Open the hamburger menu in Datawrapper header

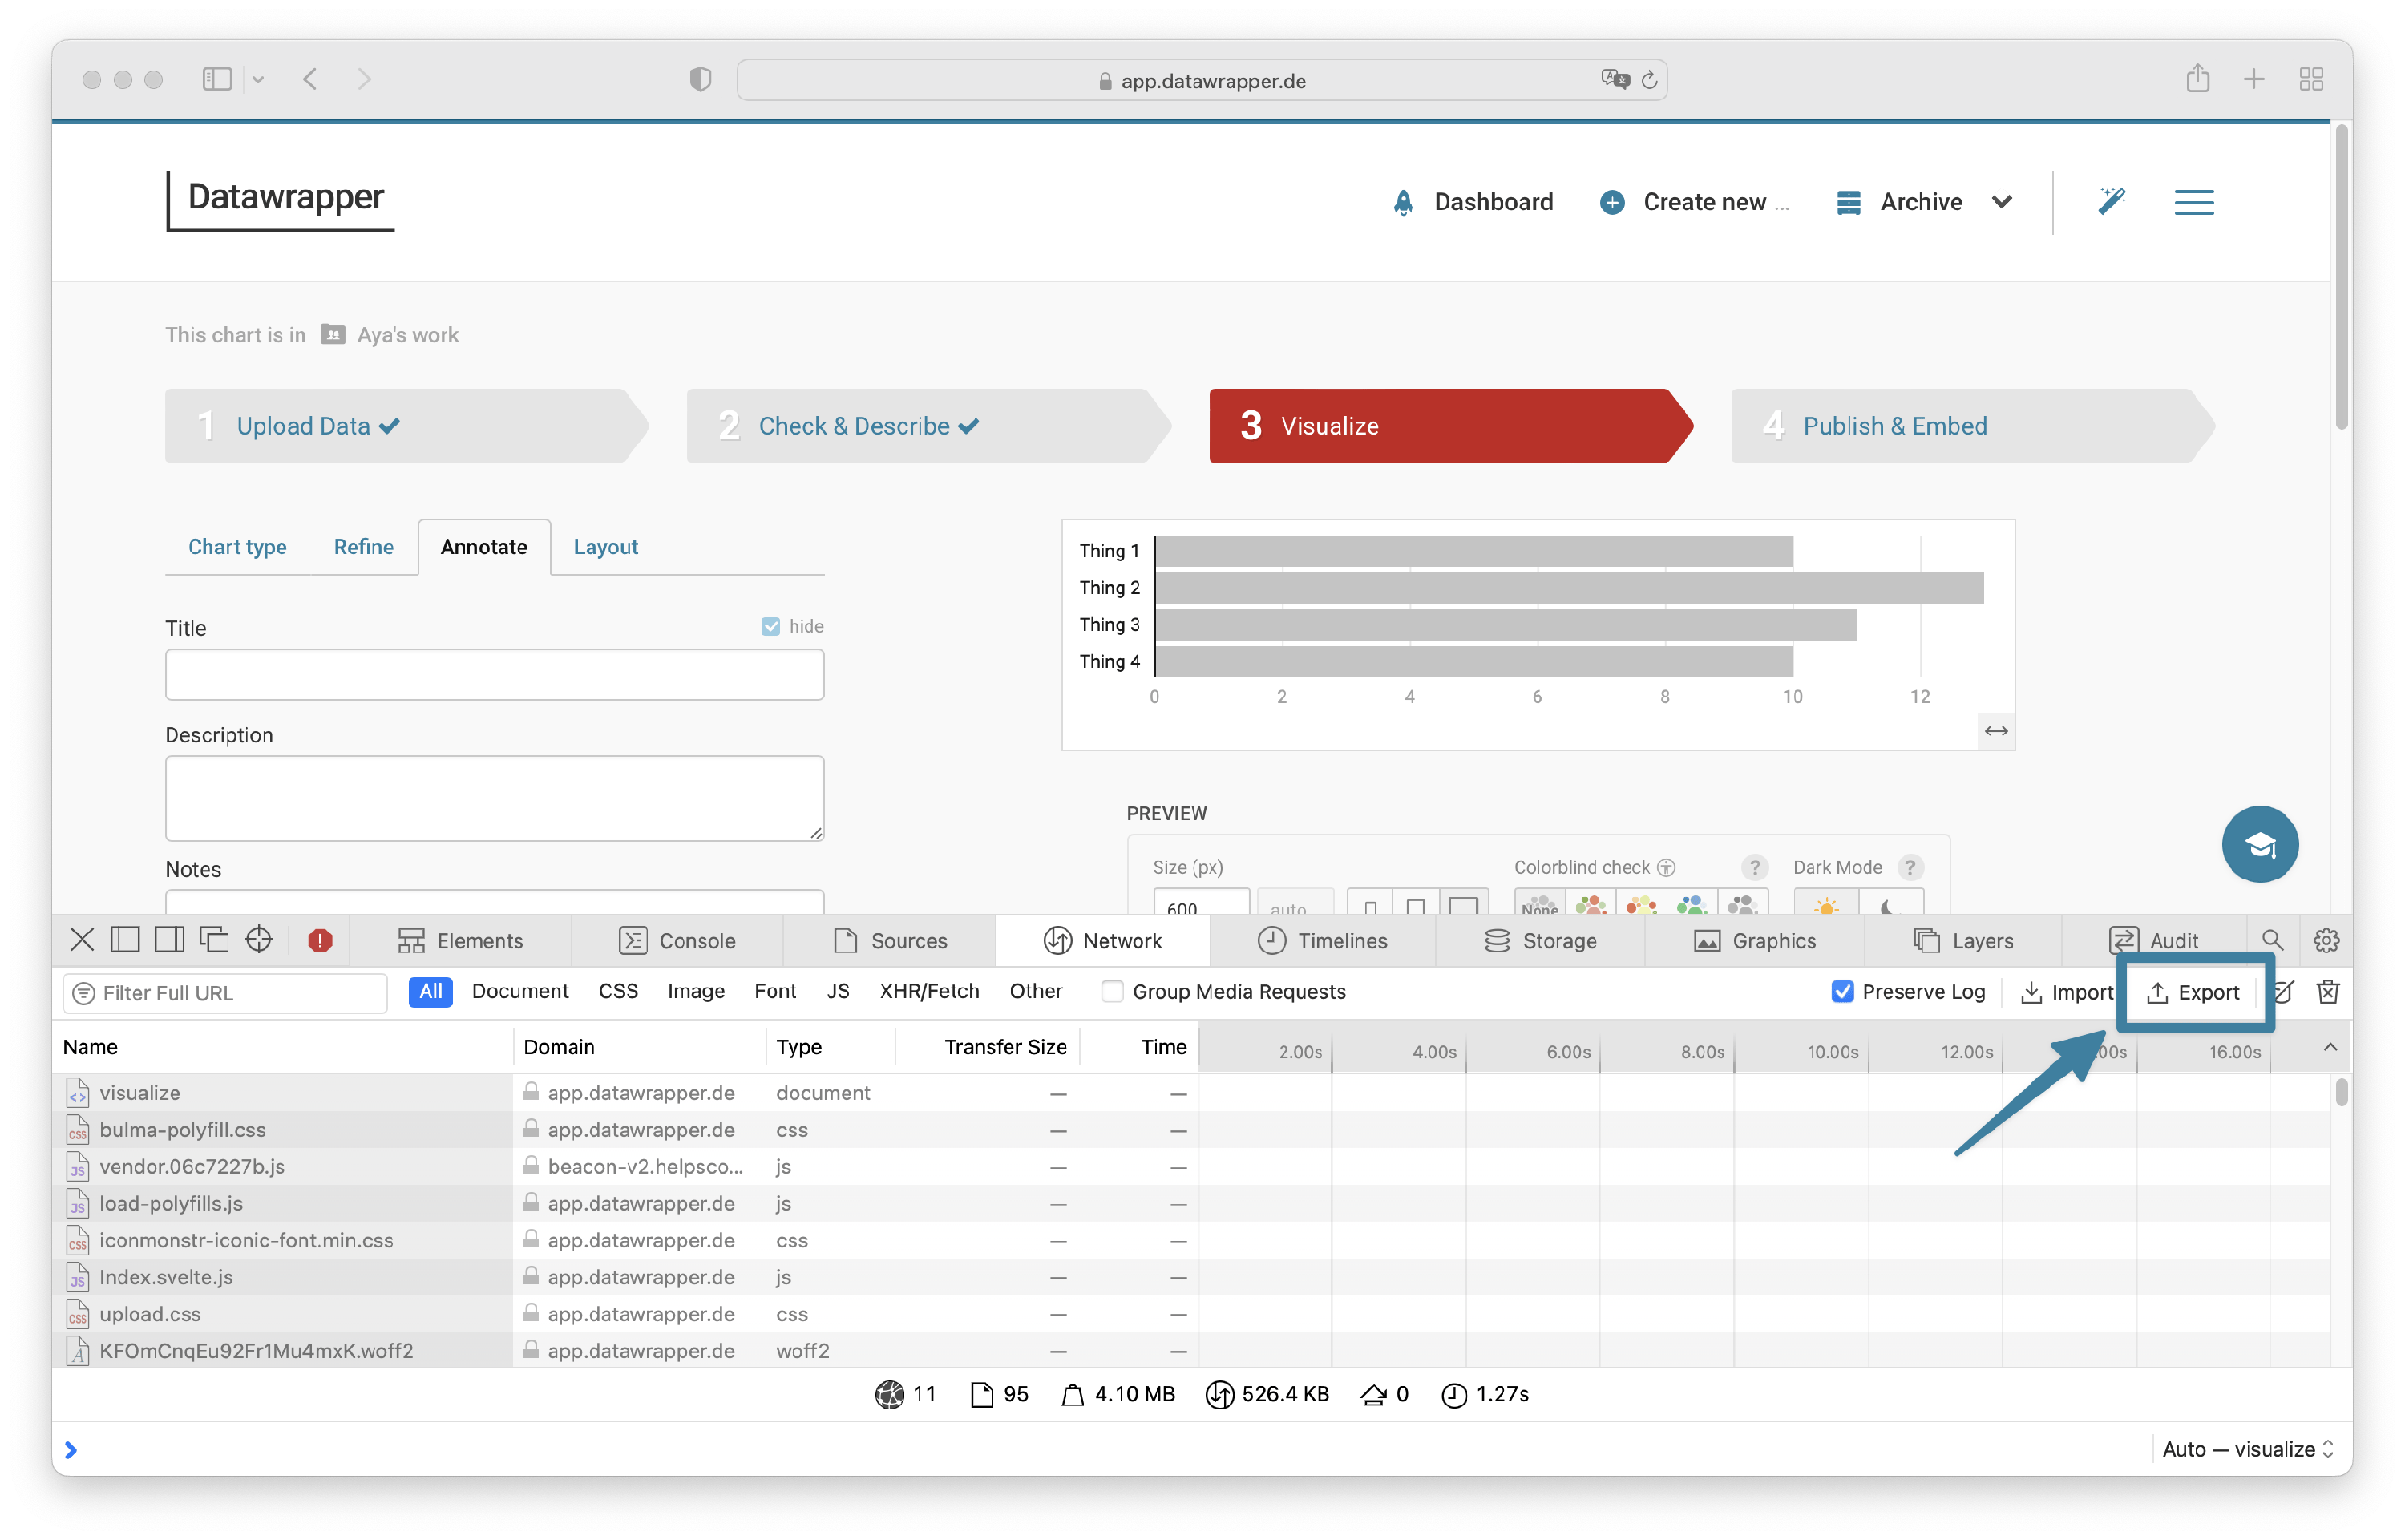tap(2193, 202)
